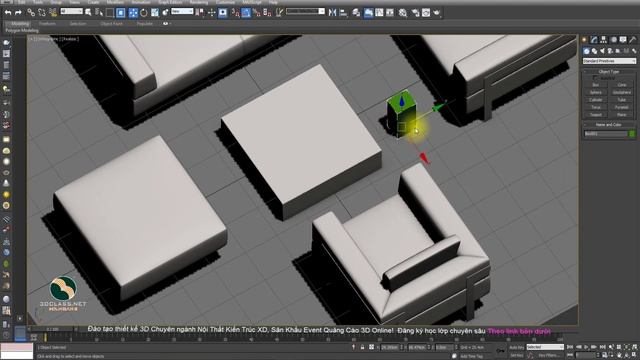The image size is (640, 360).
Task: Open the Curve Editor
Action: (379, 13)
